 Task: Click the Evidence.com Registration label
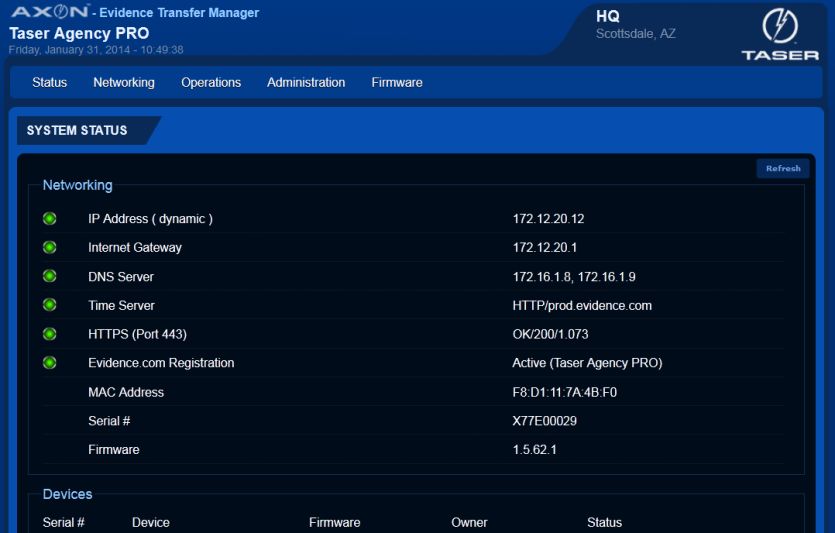coord(161,363)
